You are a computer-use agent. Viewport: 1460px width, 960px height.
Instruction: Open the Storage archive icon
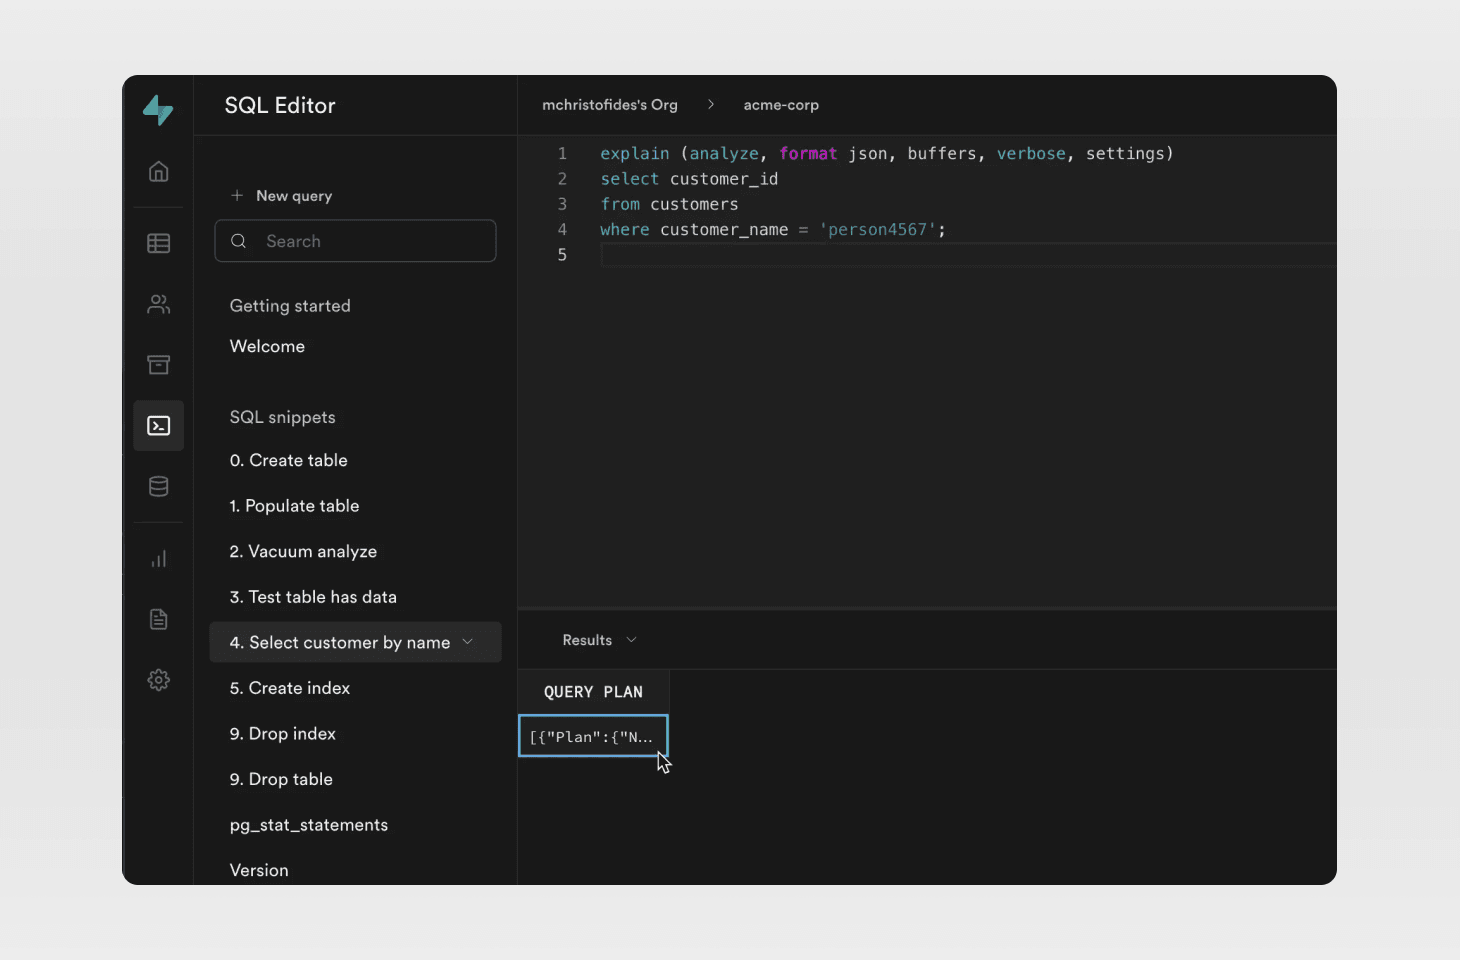pos(158,365)
